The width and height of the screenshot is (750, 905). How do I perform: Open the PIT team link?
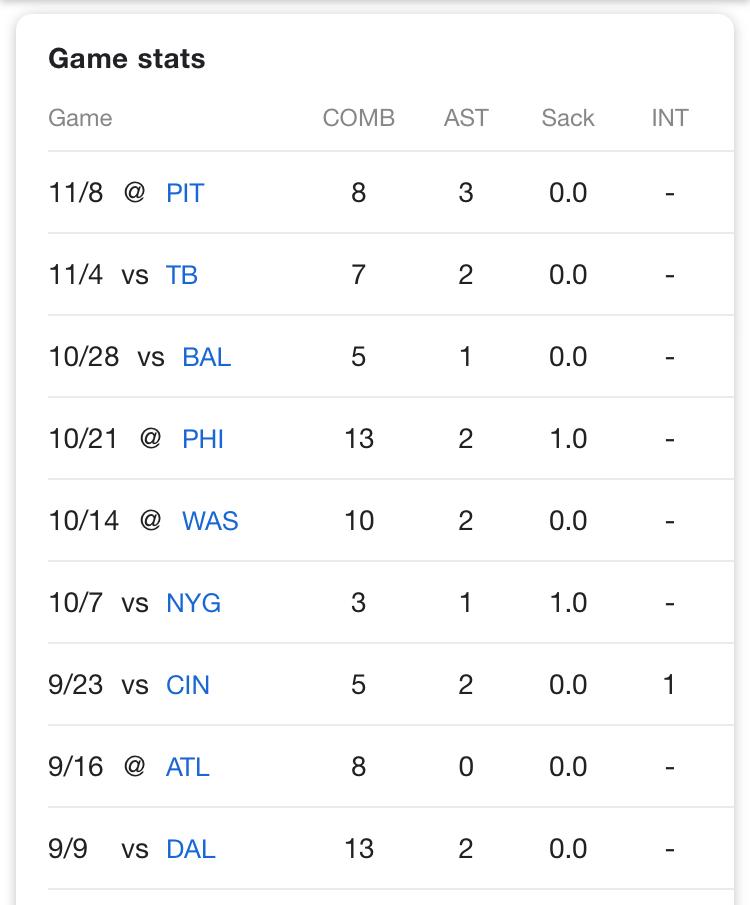pyautogui.click(x=185, y=193)
